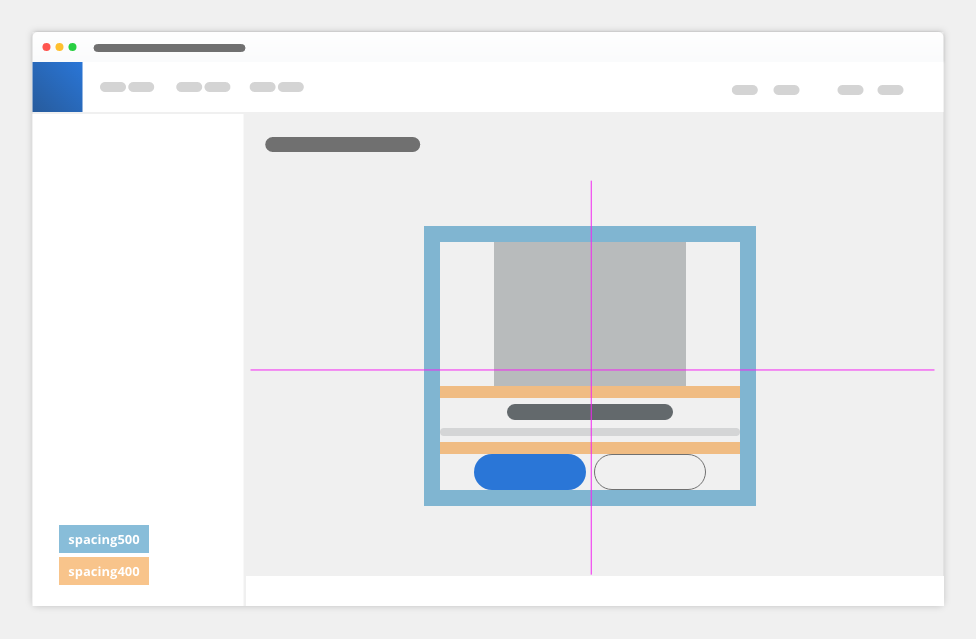This screenshot has width=976, height=639.
Task: Click the gray image placeholder in modal
Action: tap(590, 314)
